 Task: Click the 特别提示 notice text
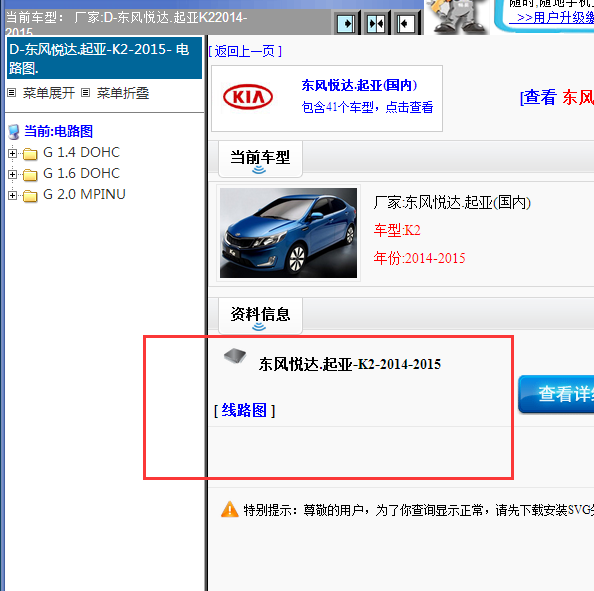click(419, 510)
